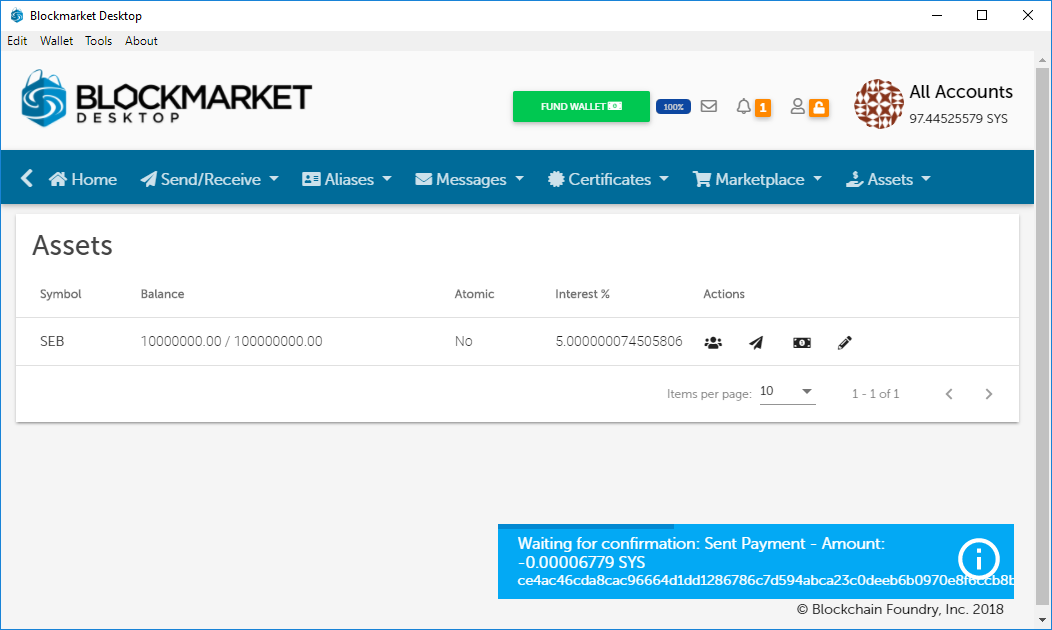Image resolution: width=1052 pixels, height=630 pixels.
Task: Click the orange notification count badge
Action: tap(763, 107)
